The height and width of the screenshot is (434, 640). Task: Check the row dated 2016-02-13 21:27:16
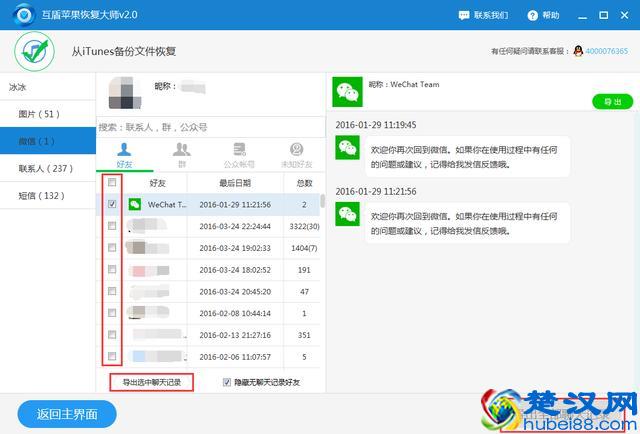pyautogui.click(x=112, y=335)
